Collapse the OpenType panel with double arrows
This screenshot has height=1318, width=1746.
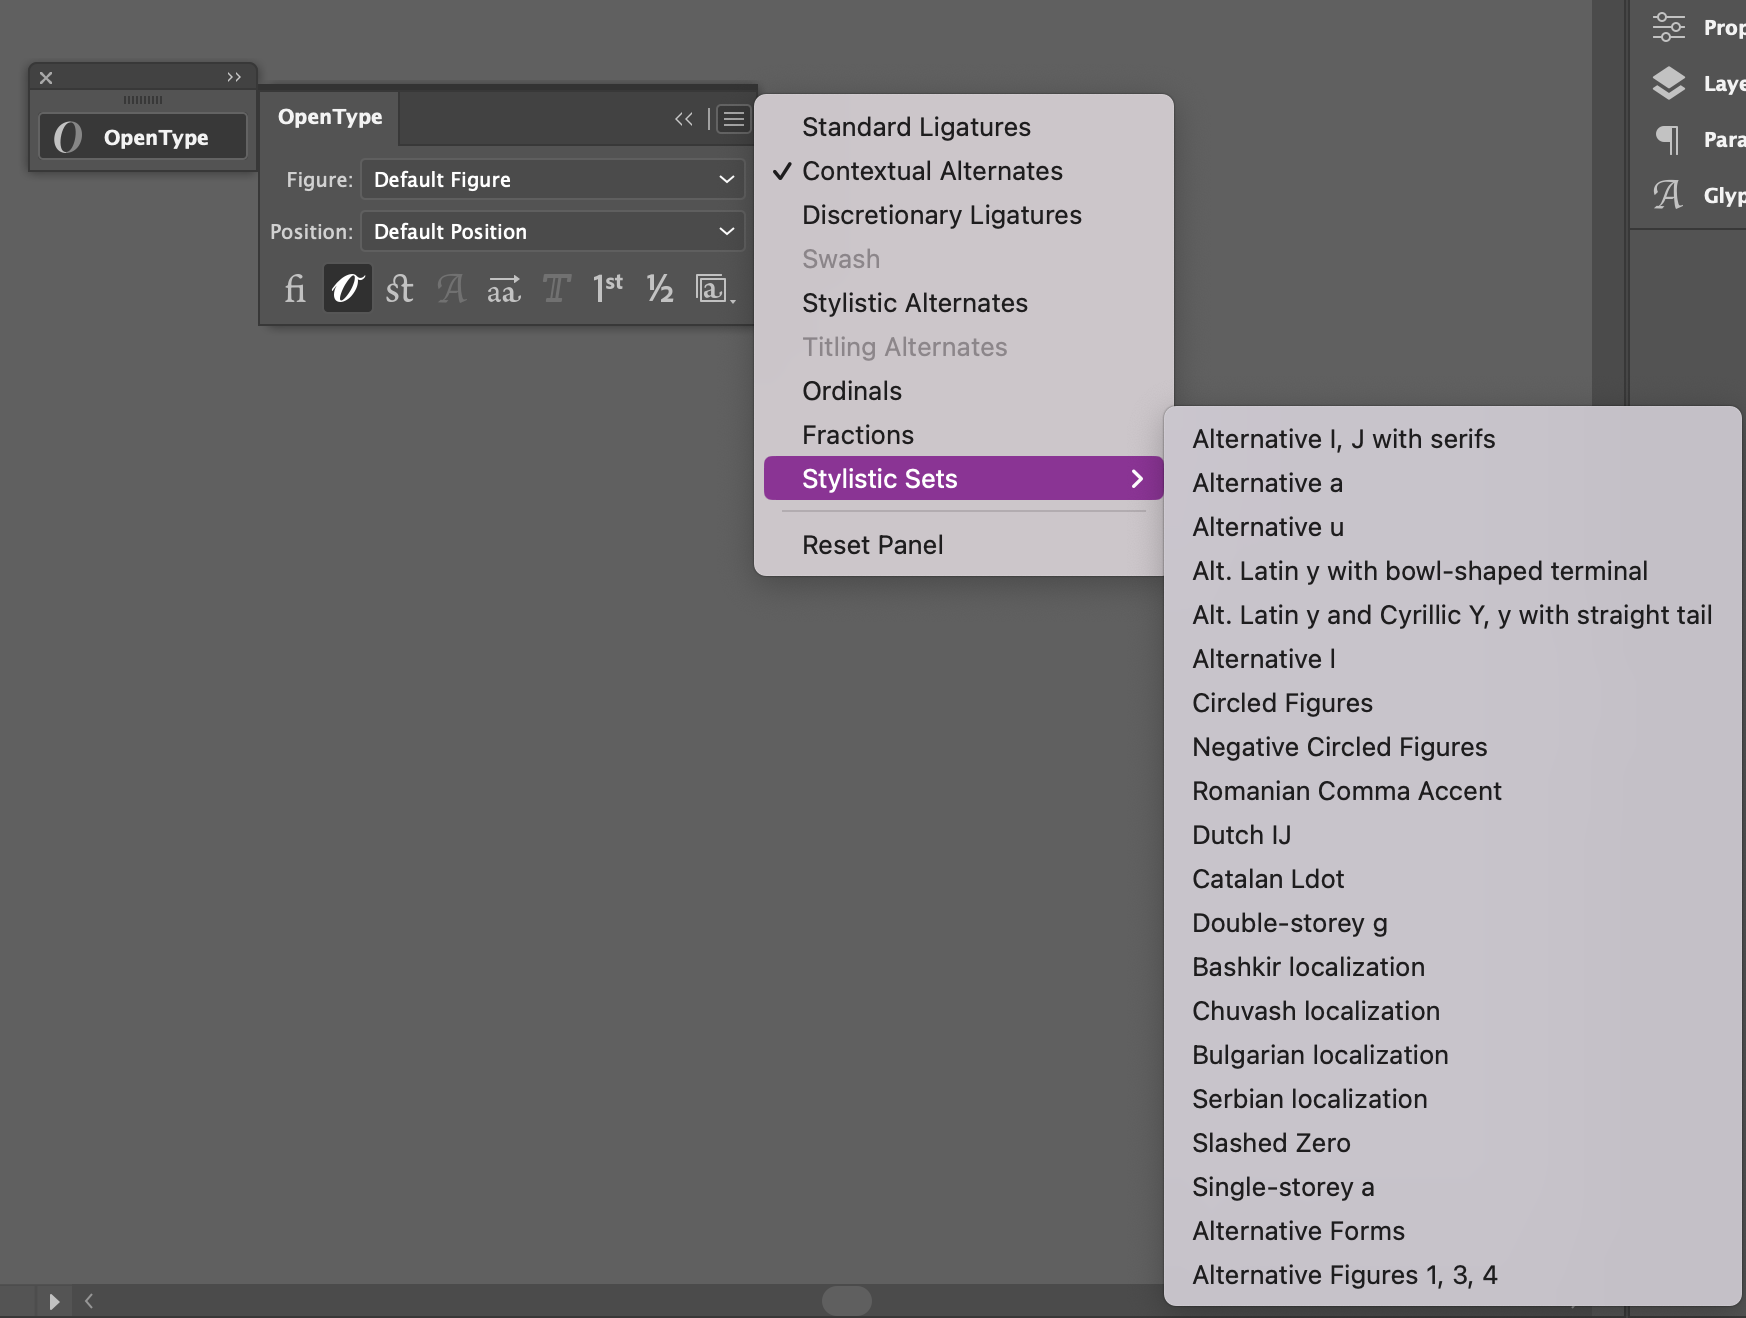(x=684, y=119)
